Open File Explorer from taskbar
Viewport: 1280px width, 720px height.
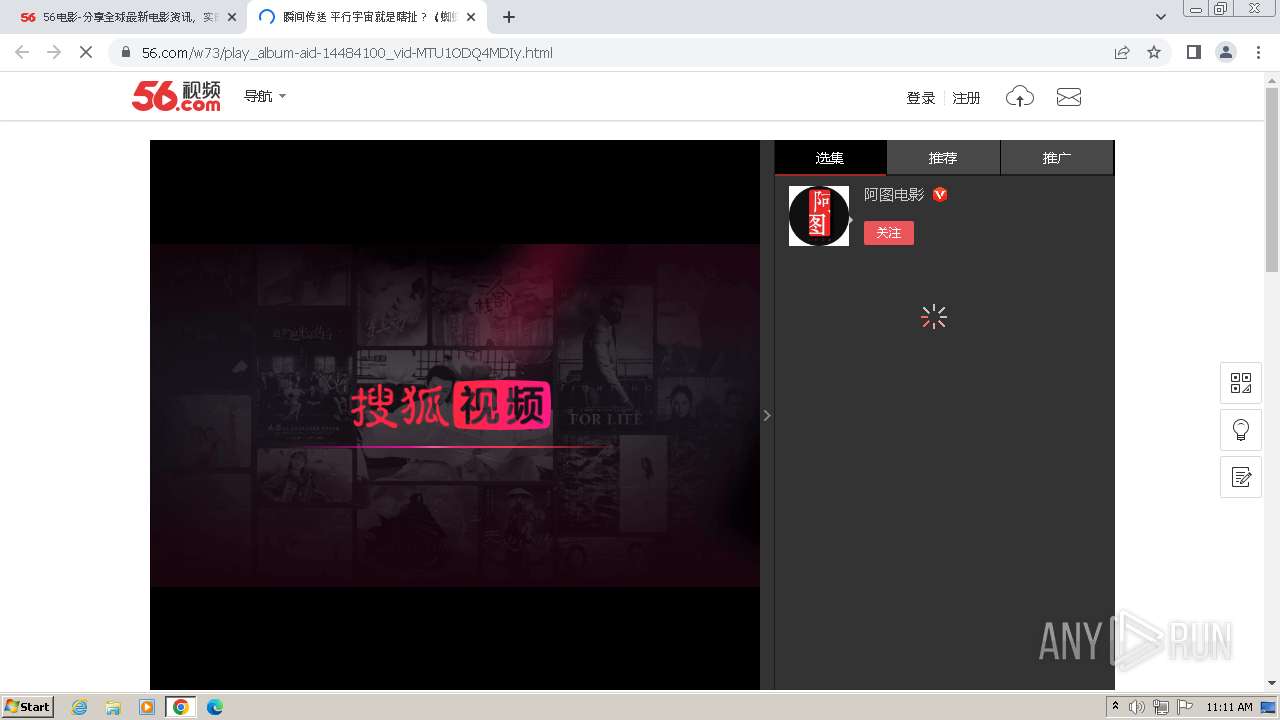[x=113, y=707]
